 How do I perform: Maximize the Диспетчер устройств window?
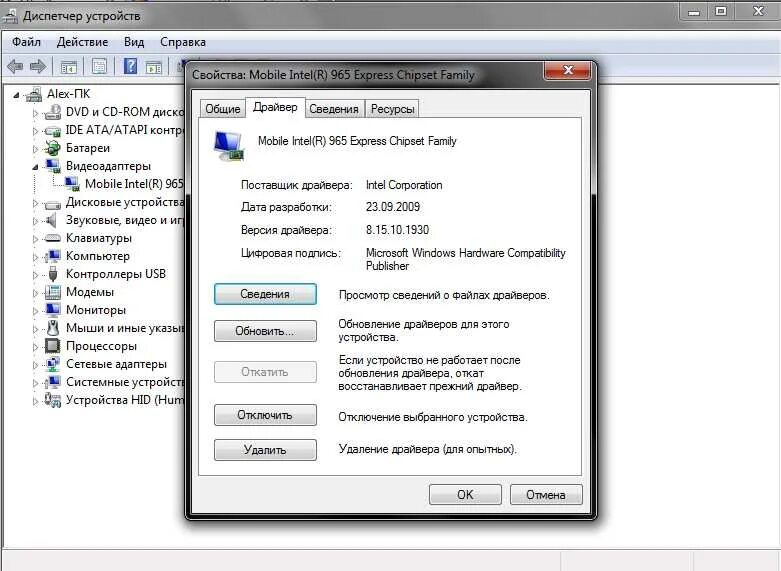click(721, 11)
